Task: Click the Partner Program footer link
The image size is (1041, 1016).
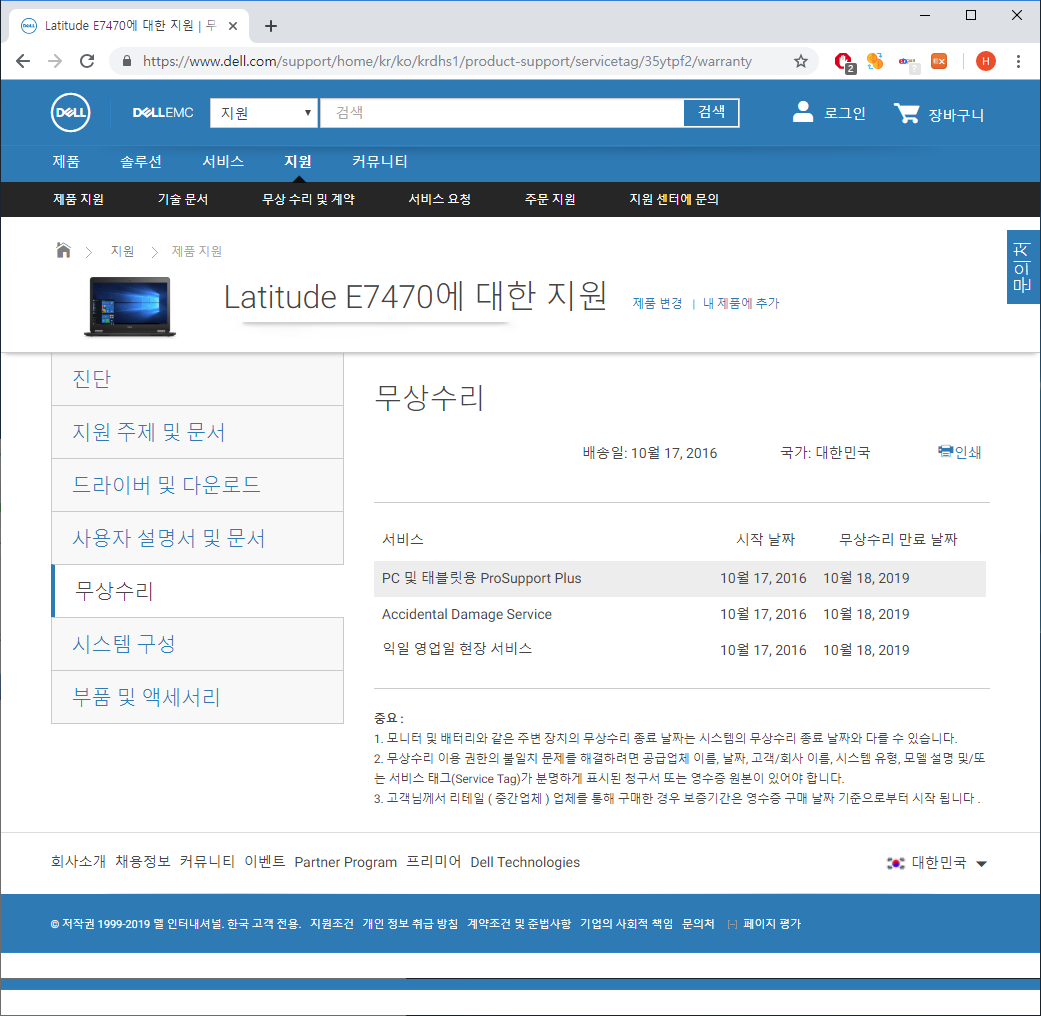Action: click(x=345, y=863)
